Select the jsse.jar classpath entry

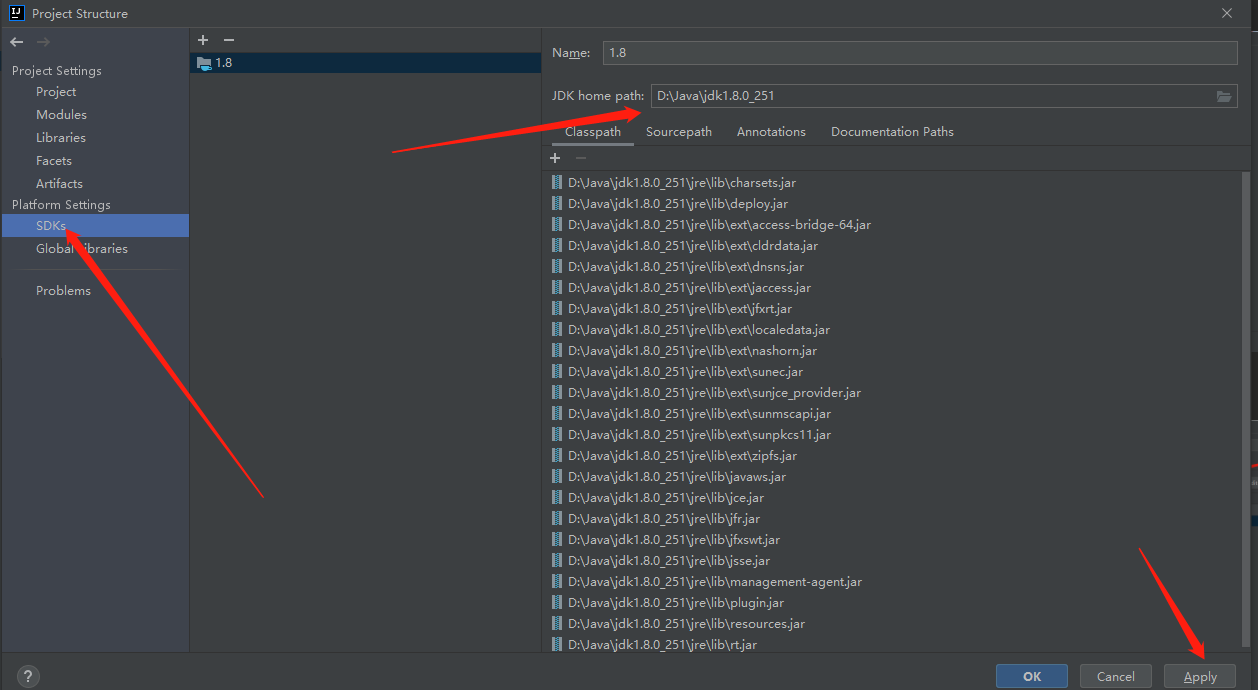pyautogui.click(x=669, y=561)
